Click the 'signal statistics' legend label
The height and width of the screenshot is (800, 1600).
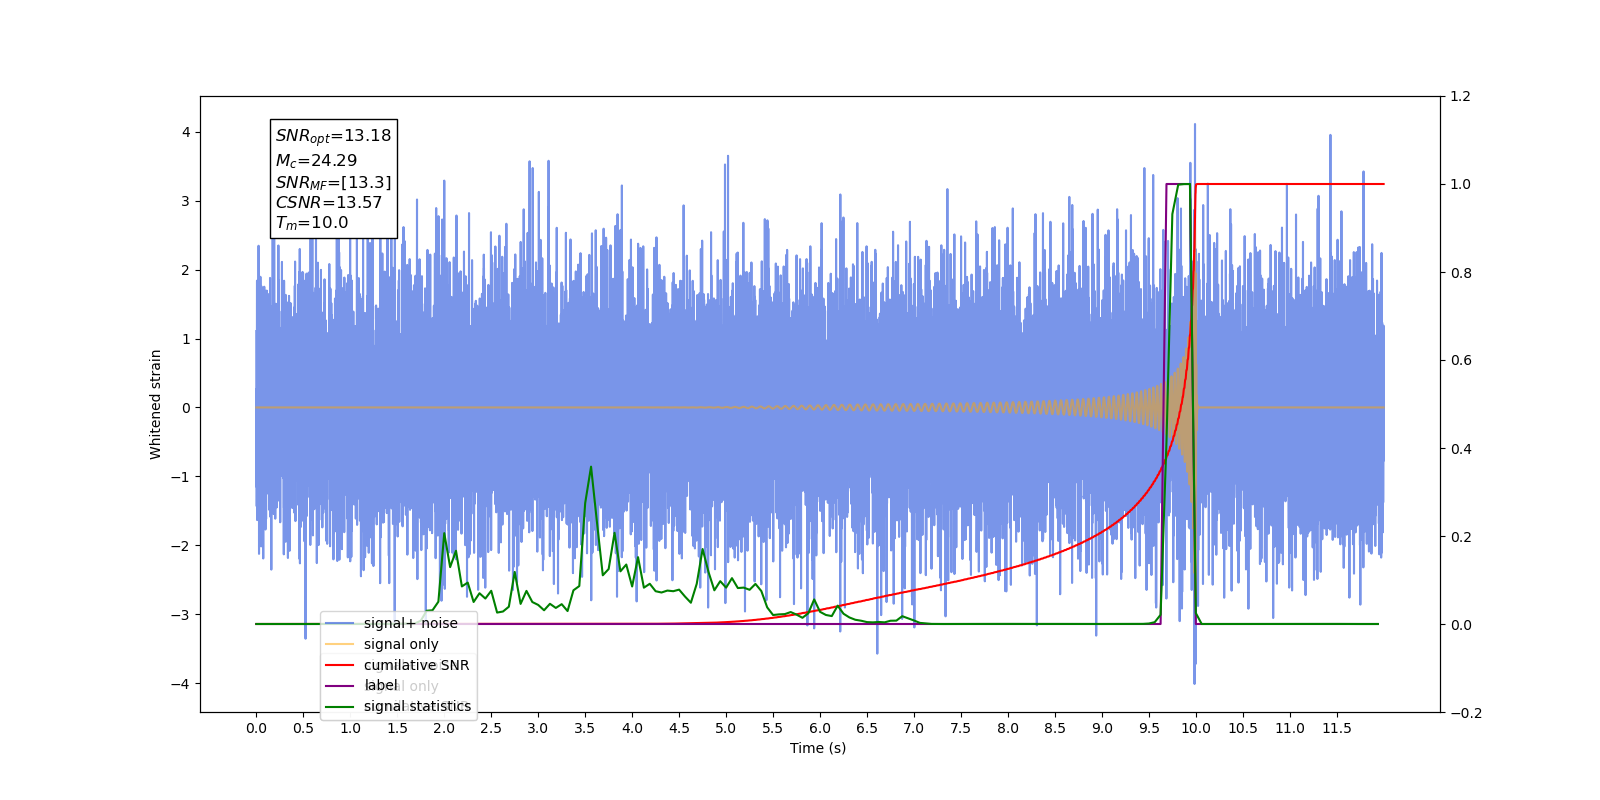(x=417, y=706)
